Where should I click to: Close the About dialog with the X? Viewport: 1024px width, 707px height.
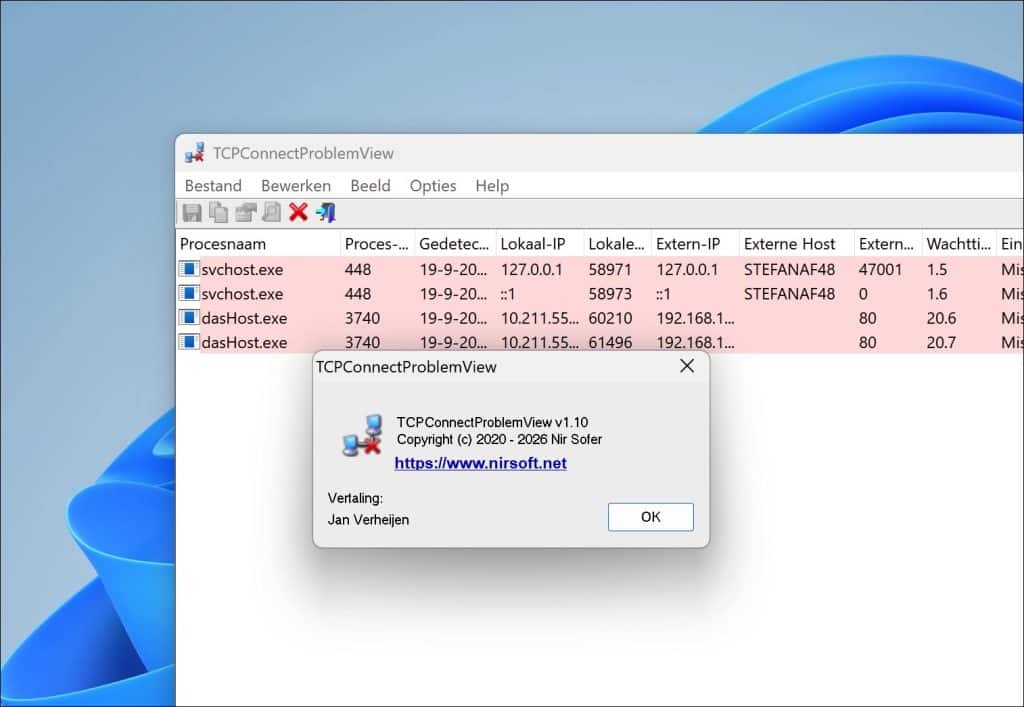pos(687,366)
